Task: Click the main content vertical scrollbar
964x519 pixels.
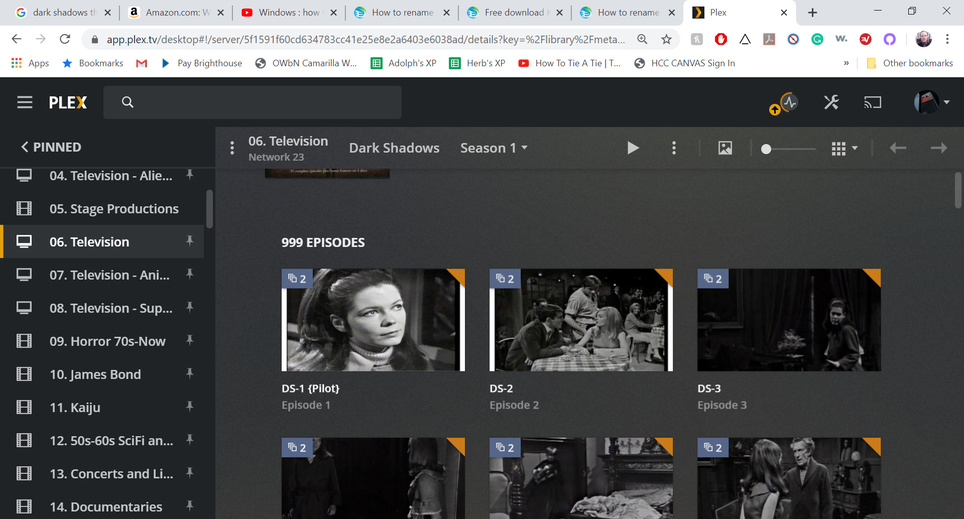Action: tap(958, 190)
